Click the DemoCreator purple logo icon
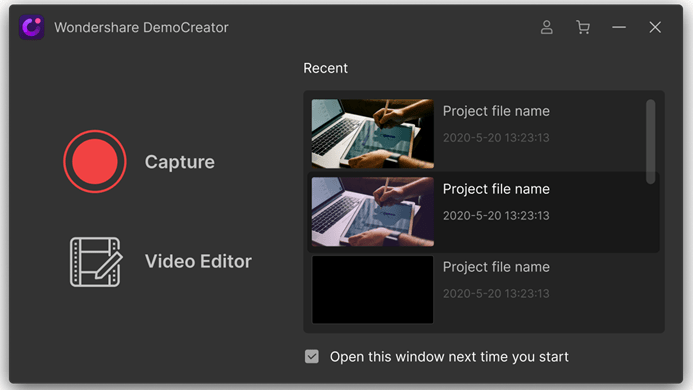The image size is (693, 390). click(x=31, y=27)
